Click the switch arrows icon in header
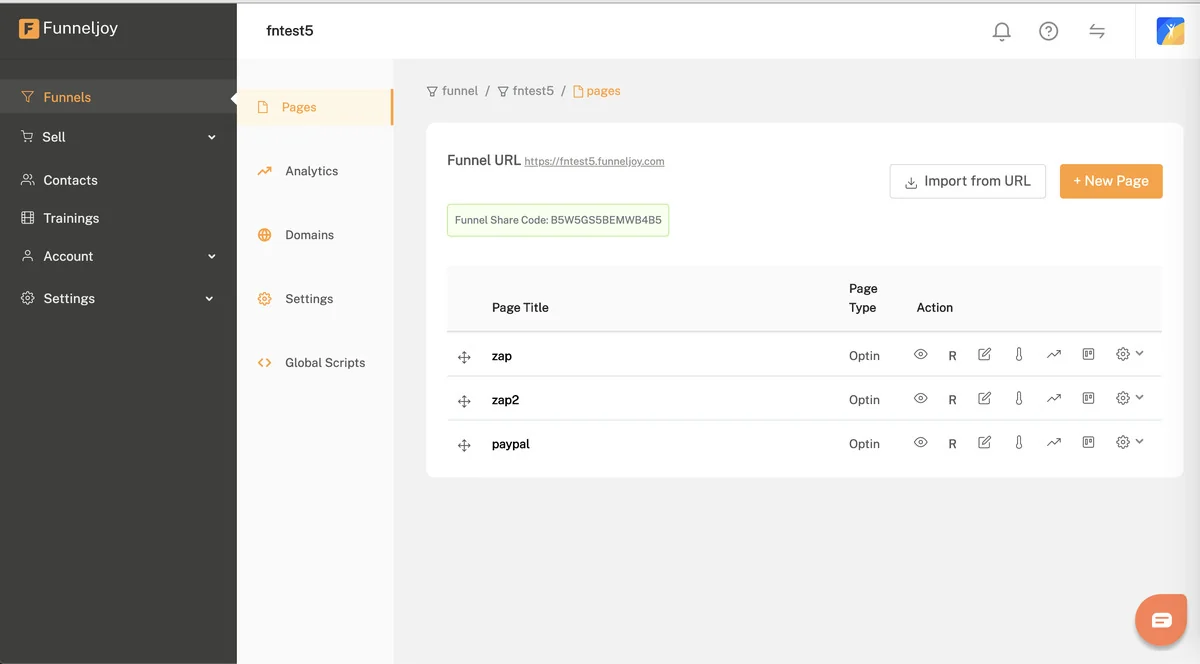 (x=1097, y=31)
